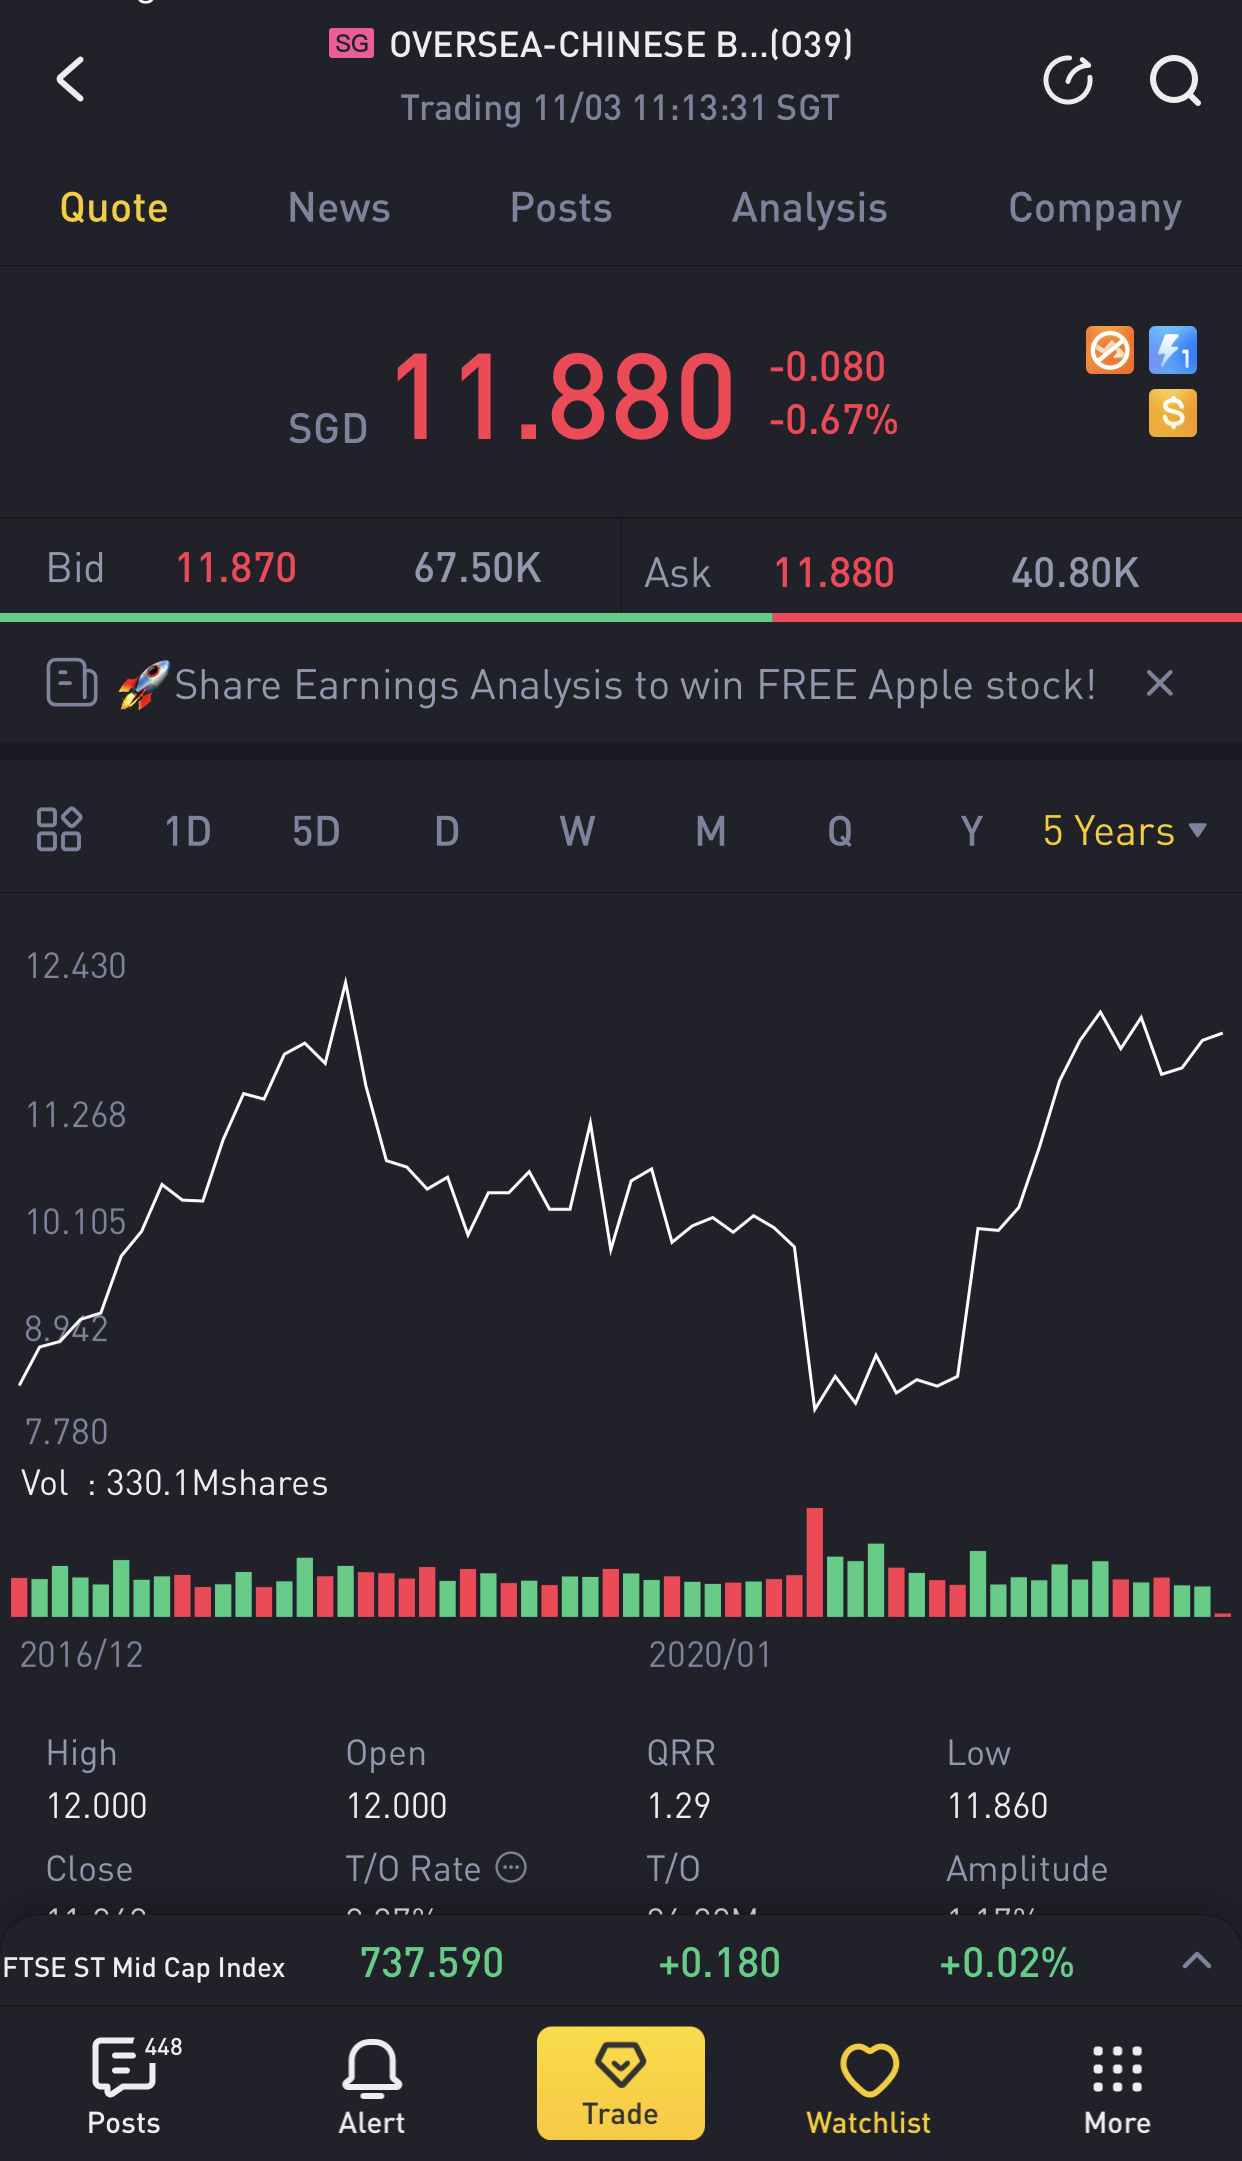Tap the T/O Rate info icon
The height and width of the screenshot is (2161, 1242).
point(511,1867)
